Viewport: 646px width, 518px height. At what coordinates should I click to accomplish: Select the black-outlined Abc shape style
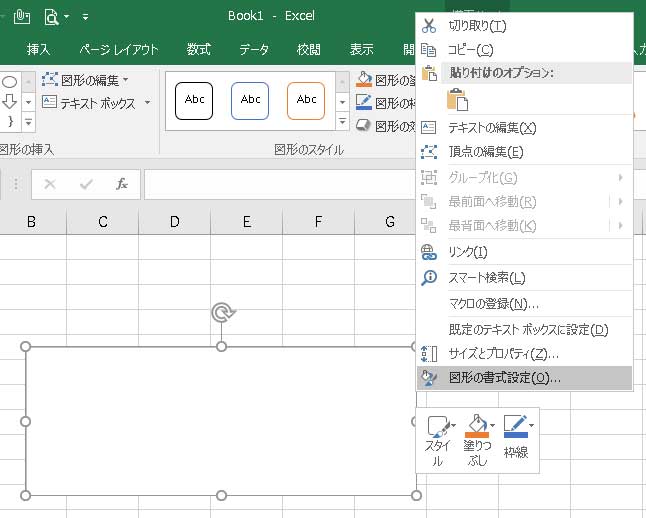[x=194, y=100]
